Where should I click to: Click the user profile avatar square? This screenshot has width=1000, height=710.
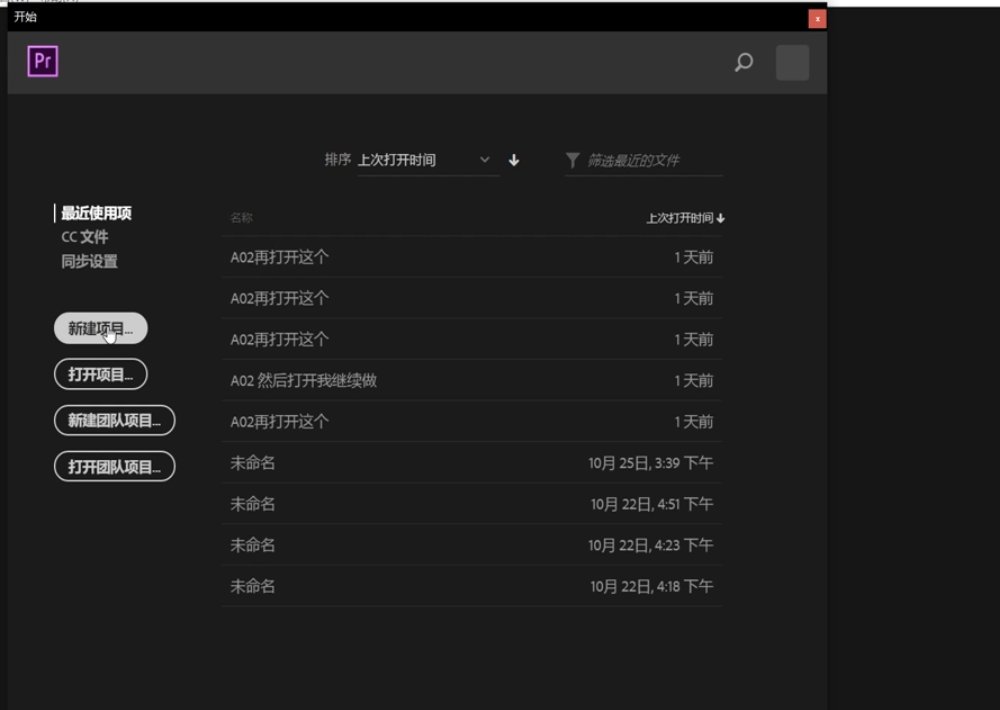pos(791,62)
